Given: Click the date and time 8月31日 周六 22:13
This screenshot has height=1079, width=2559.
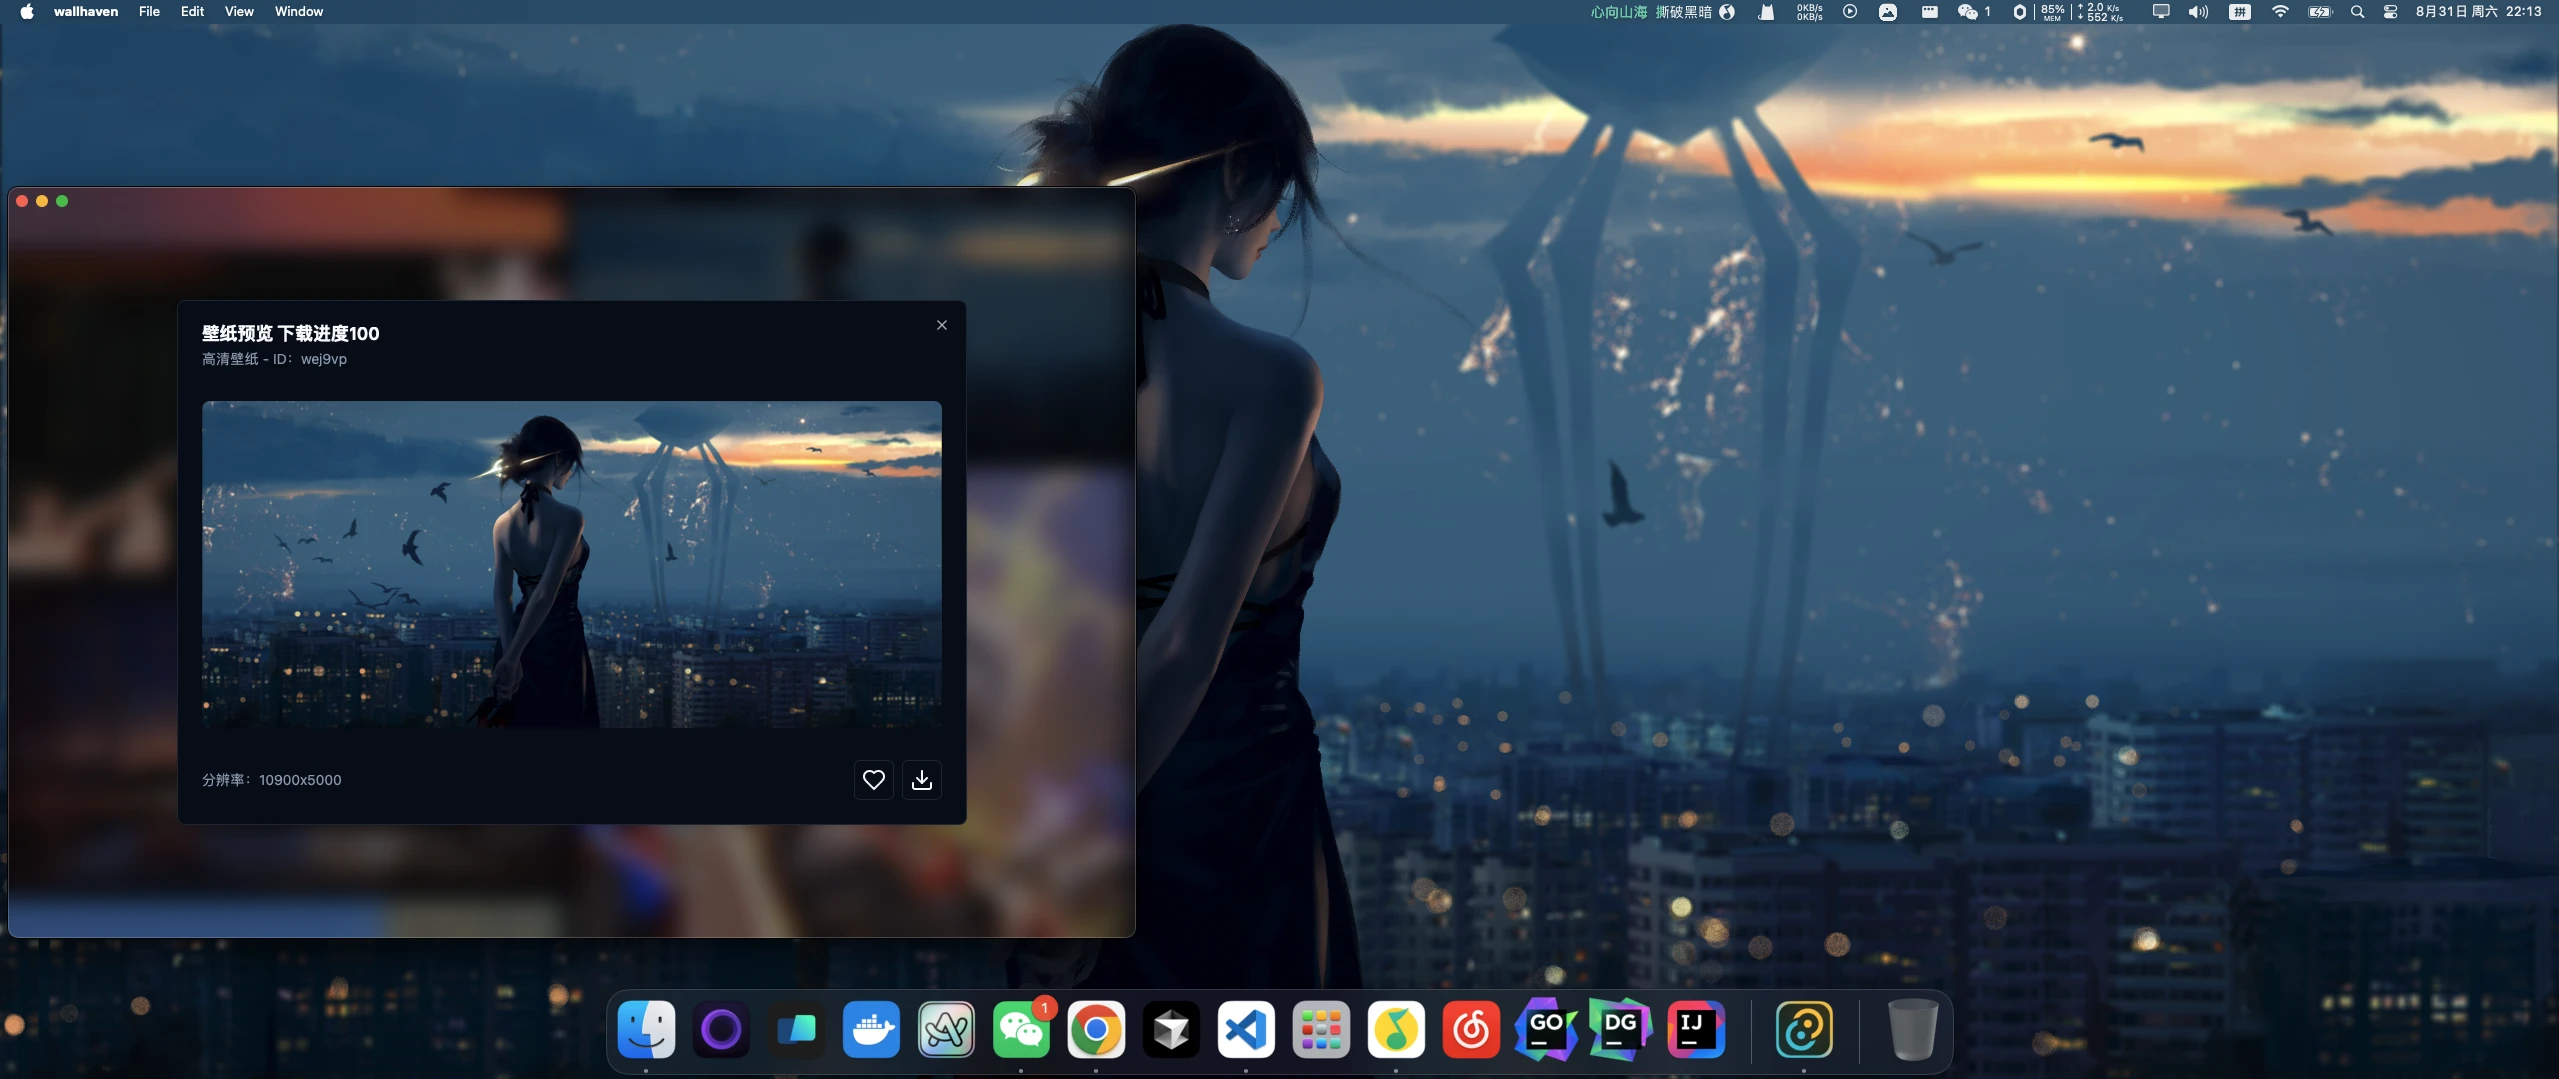Looking at the screenshot, I should [2478, 12].
